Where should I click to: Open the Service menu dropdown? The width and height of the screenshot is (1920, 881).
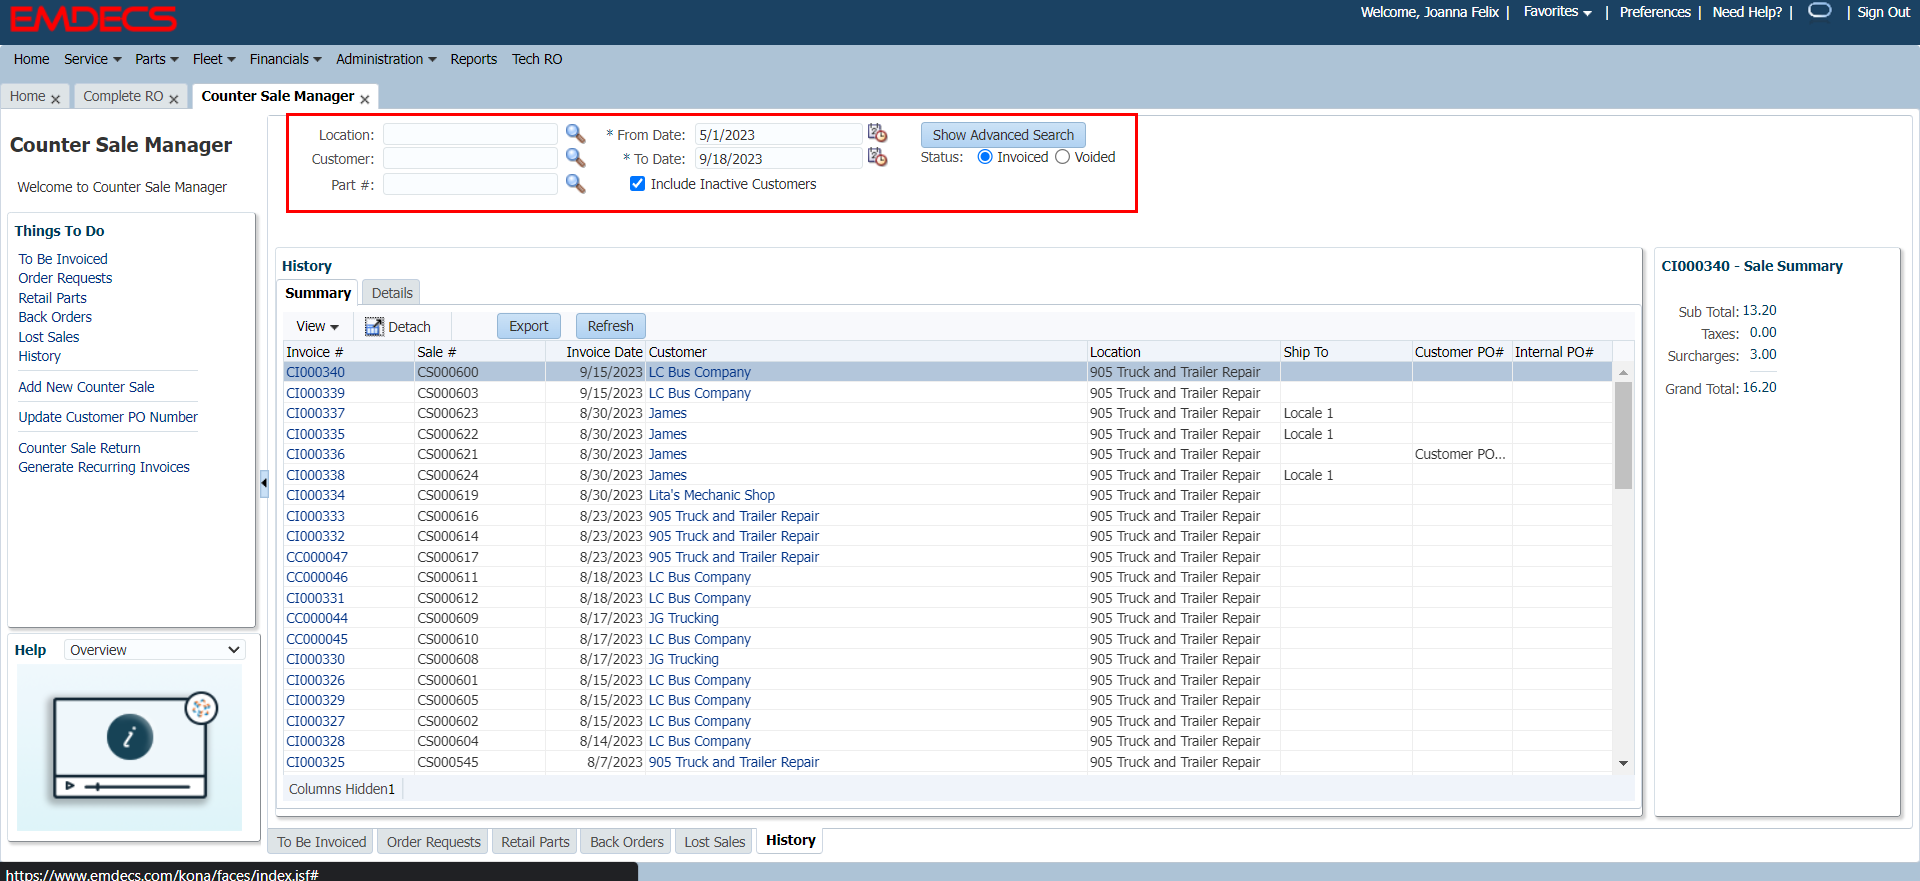click(93, 59)
